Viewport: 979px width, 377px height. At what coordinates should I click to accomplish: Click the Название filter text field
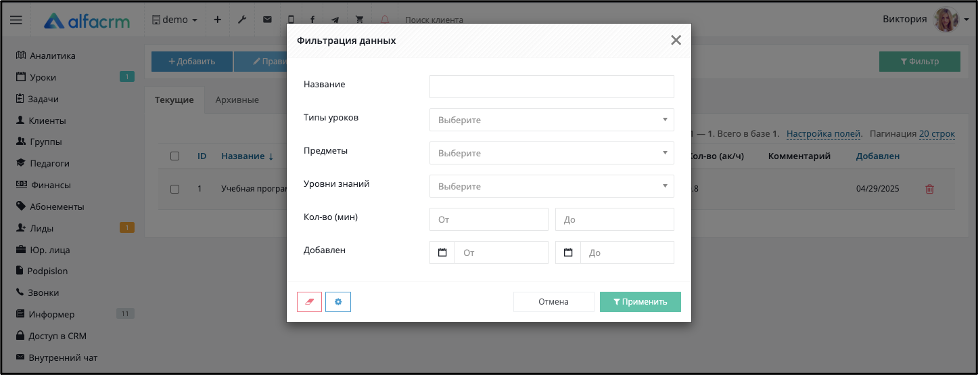(551, 86)
